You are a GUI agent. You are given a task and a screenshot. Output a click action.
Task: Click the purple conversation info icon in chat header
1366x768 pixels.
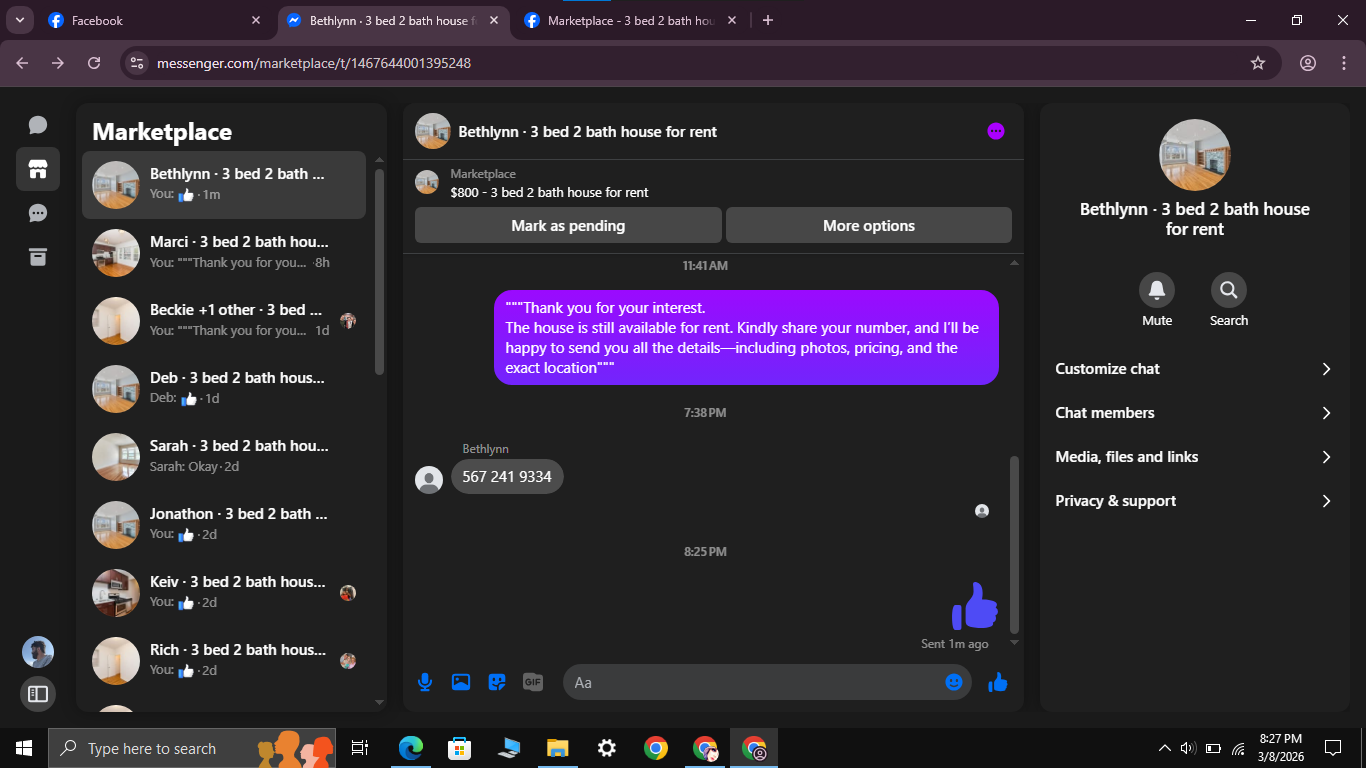995,131
